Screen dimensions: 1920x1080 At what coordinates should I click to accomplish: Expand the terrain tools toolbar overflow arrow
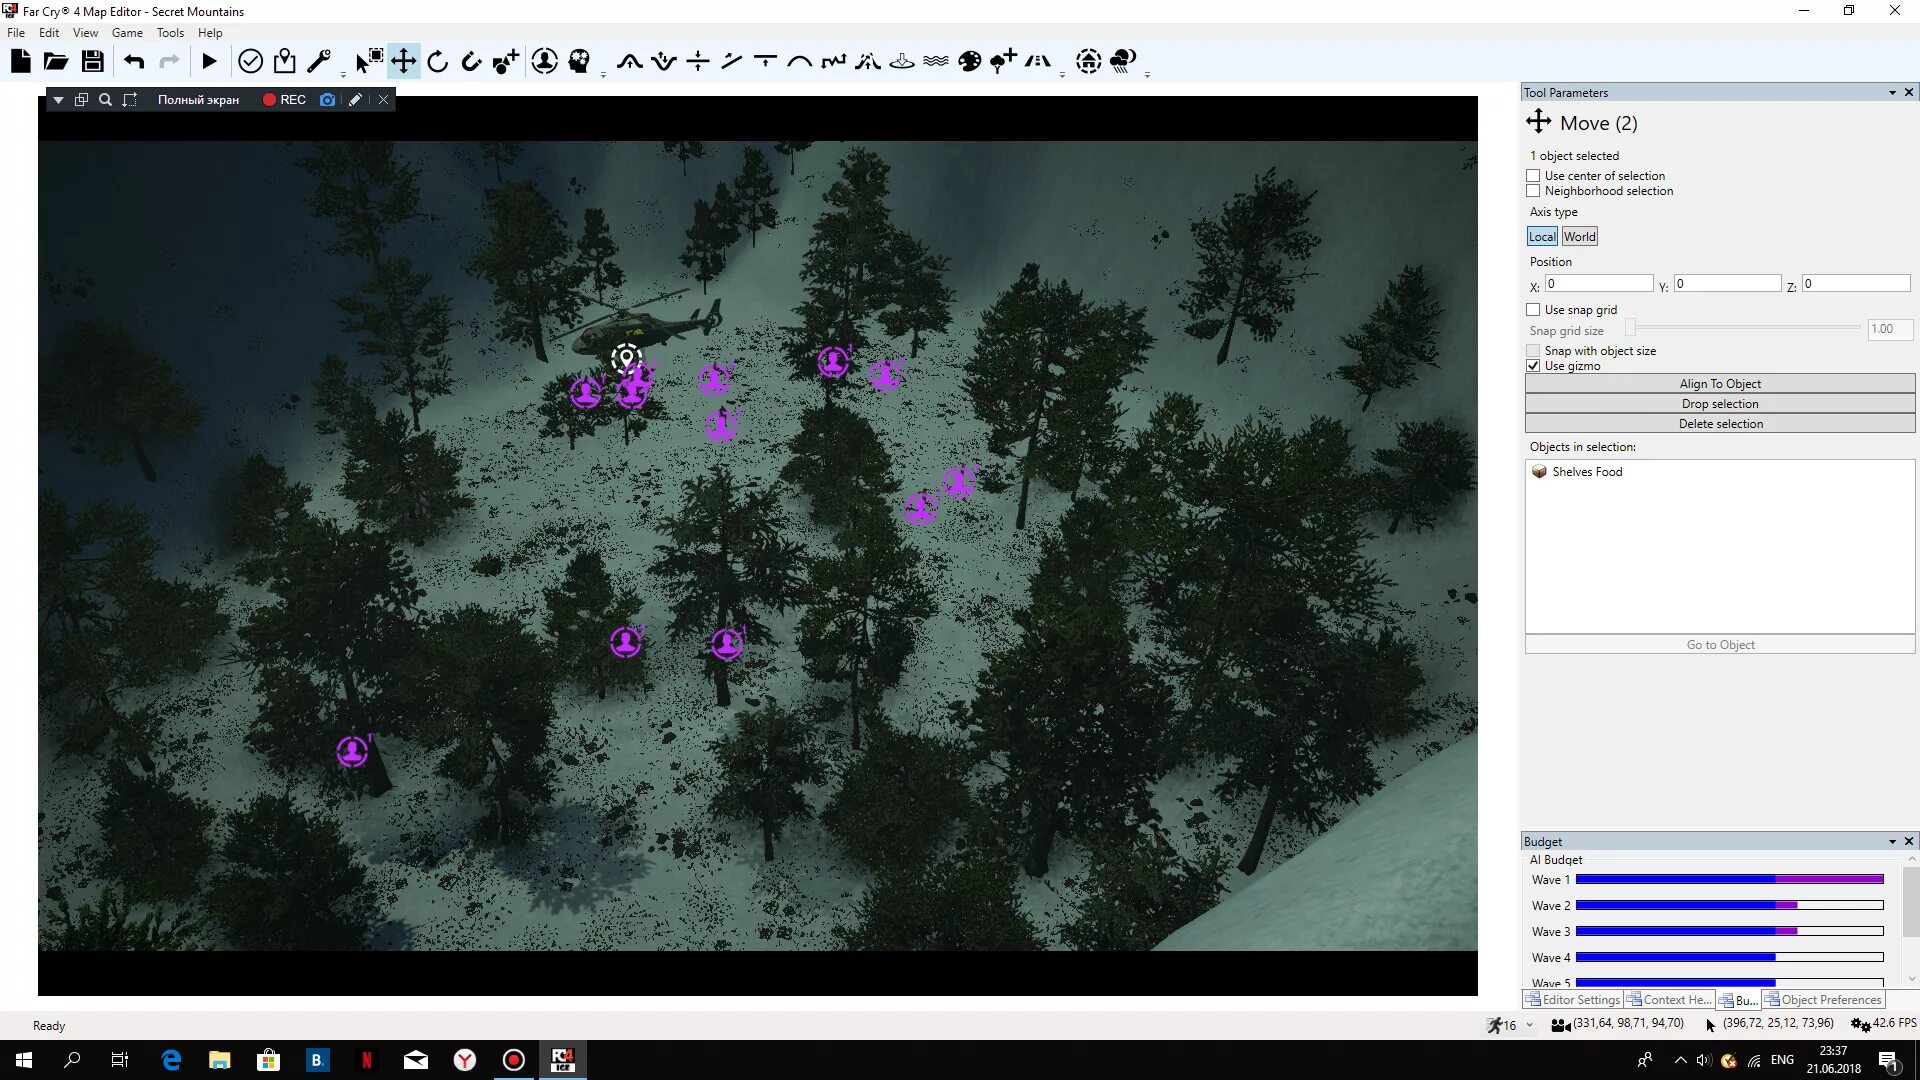point(1062,75)
